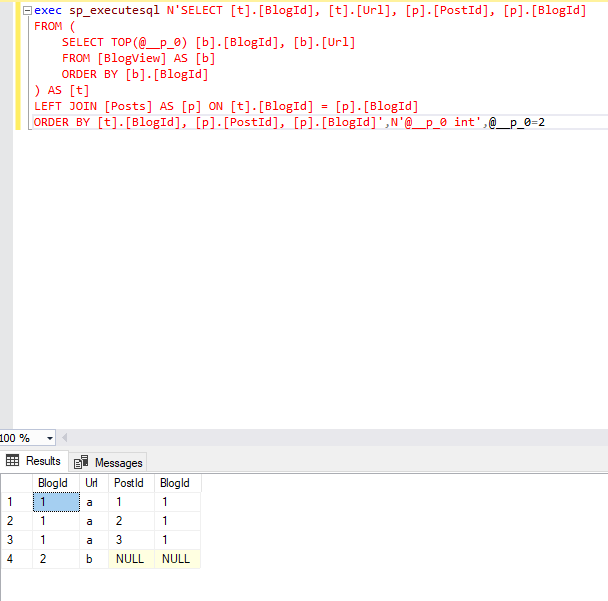Select the Url column header
Image resolution: width=608 pixels, height=601 pixels.
(x=94, y=483)
